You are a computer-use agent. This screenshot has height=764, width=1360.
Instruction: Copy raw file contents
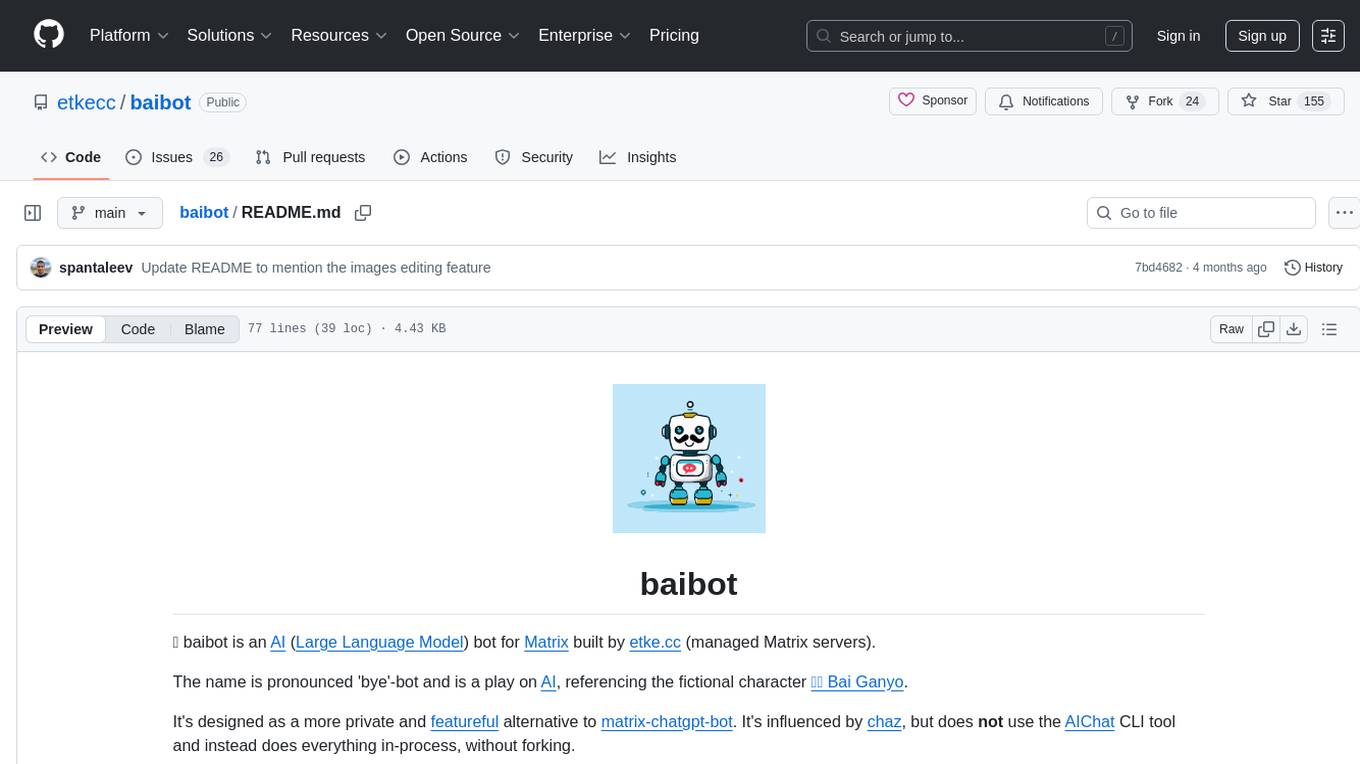tap(1266, 329)
